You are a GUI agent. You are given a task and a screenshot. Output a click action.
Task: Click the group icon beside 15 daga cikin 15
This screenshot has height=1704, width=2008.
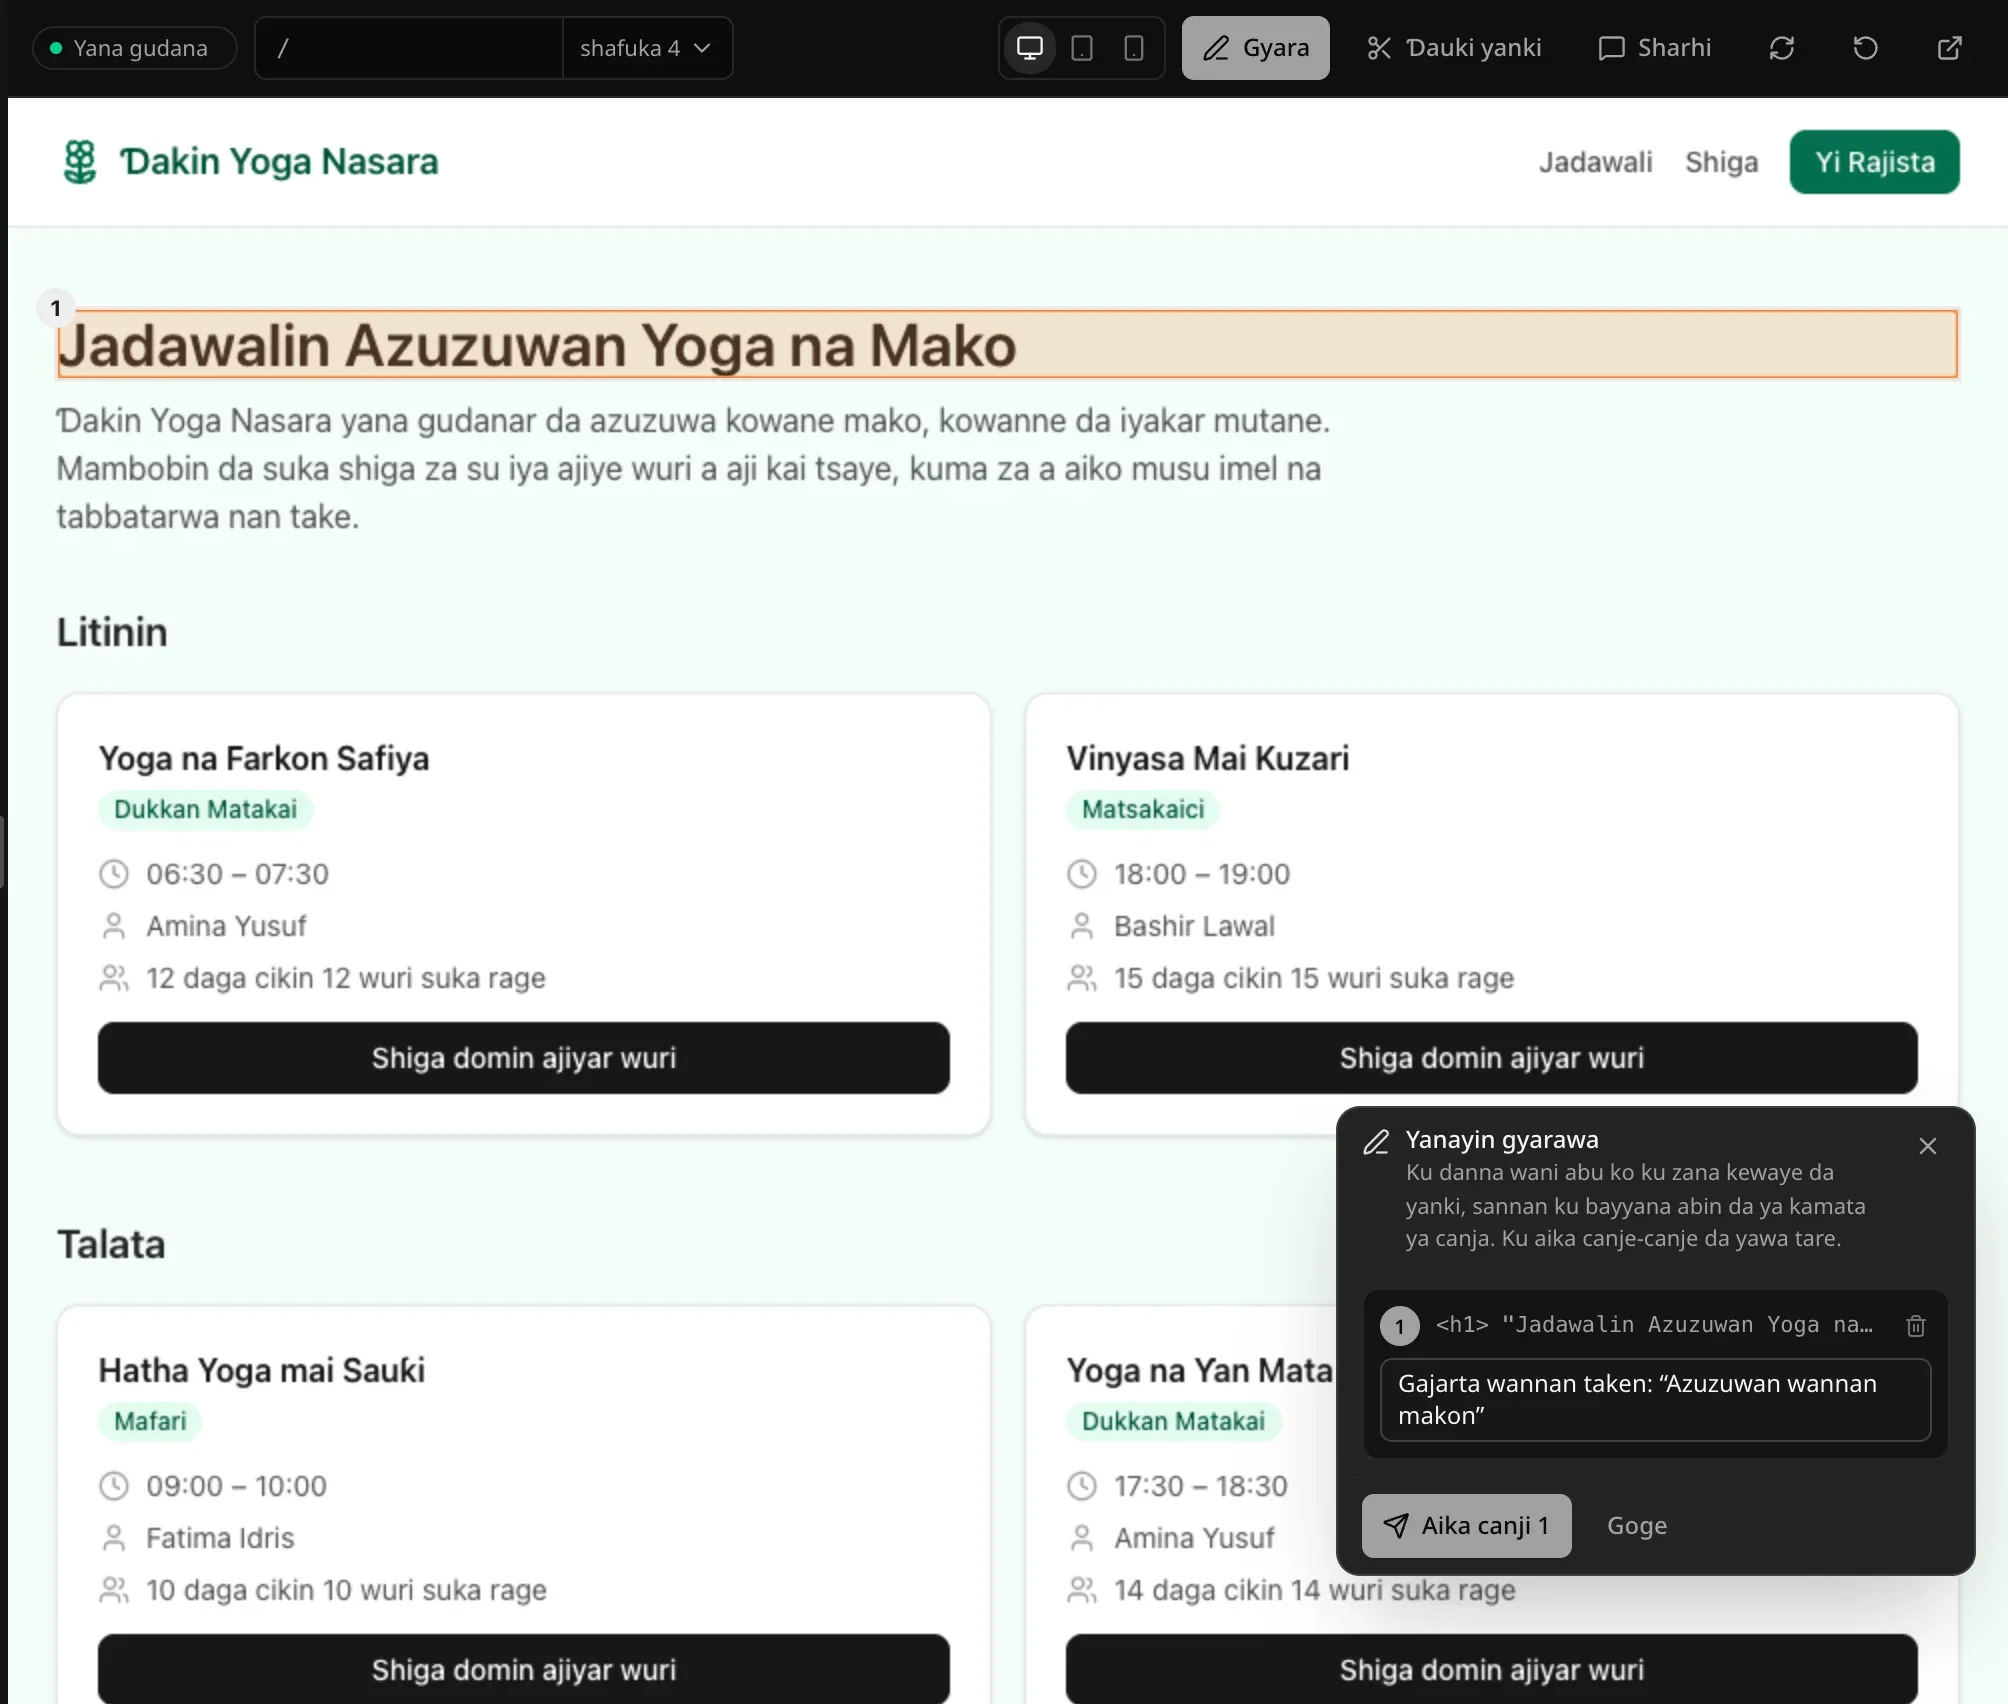pyautogui.click(x=1082, y=978)
